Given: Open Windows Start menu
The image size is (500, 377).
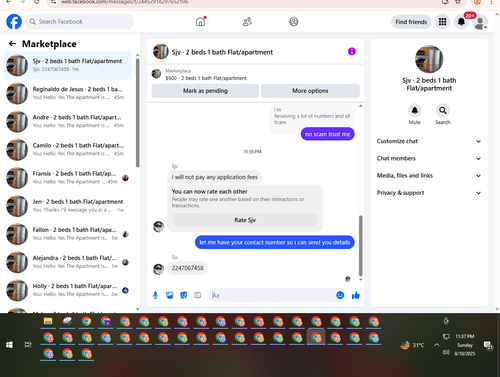Looking at the screenshot, I should click(9, 345).
